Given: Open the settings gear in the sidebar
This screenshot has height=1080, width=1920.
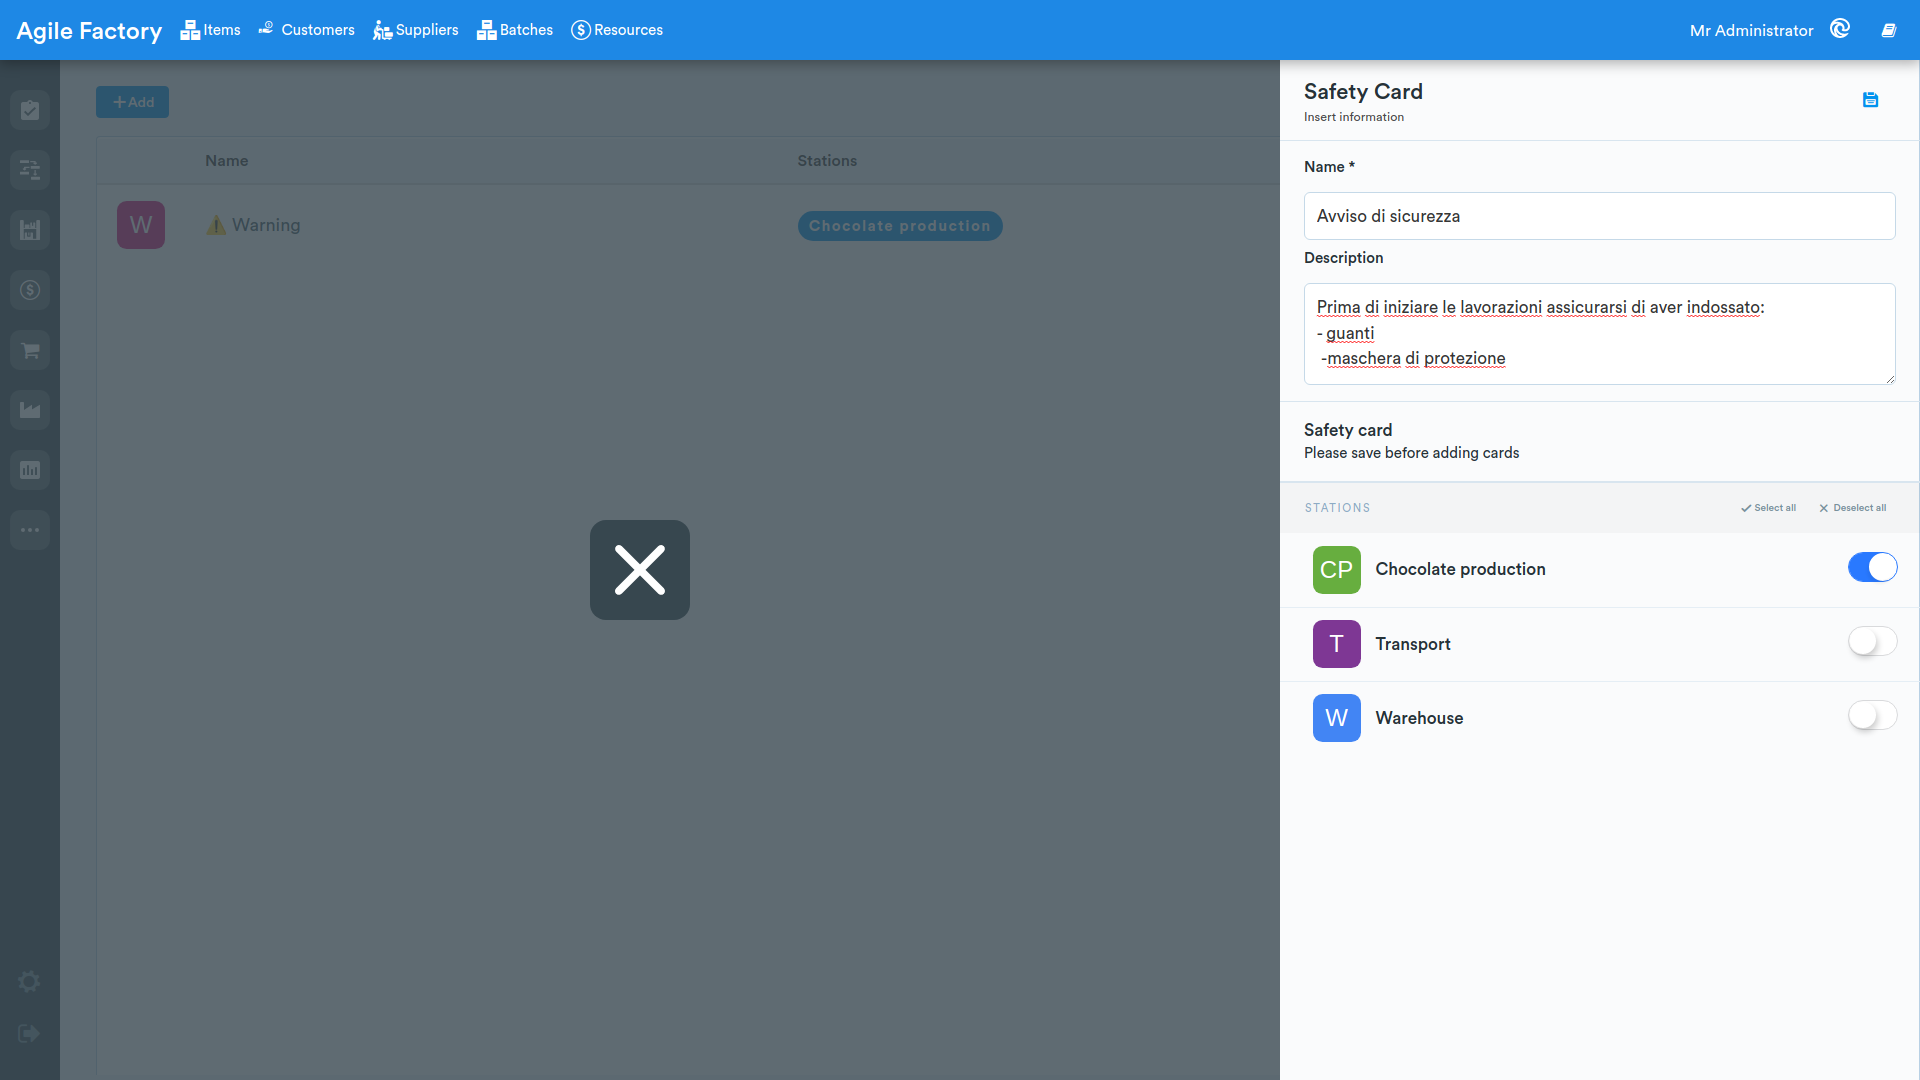Looking at the screenshot, I should tap(30, 982).
